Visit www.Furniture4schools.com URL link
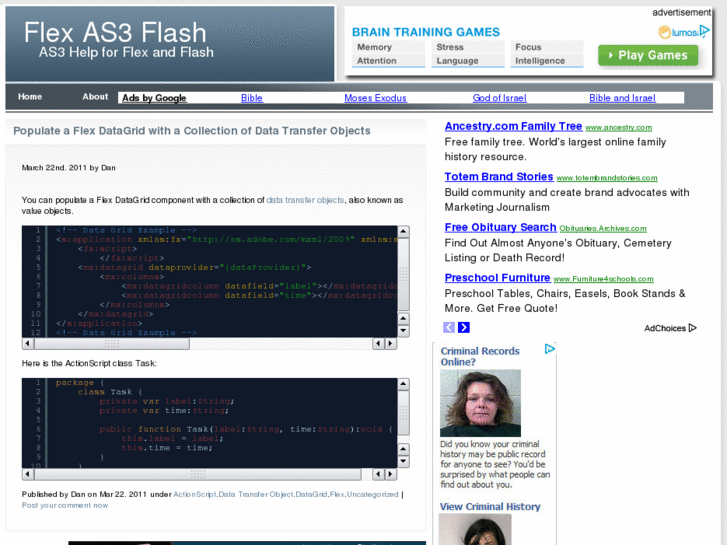 tap(603, 279)
